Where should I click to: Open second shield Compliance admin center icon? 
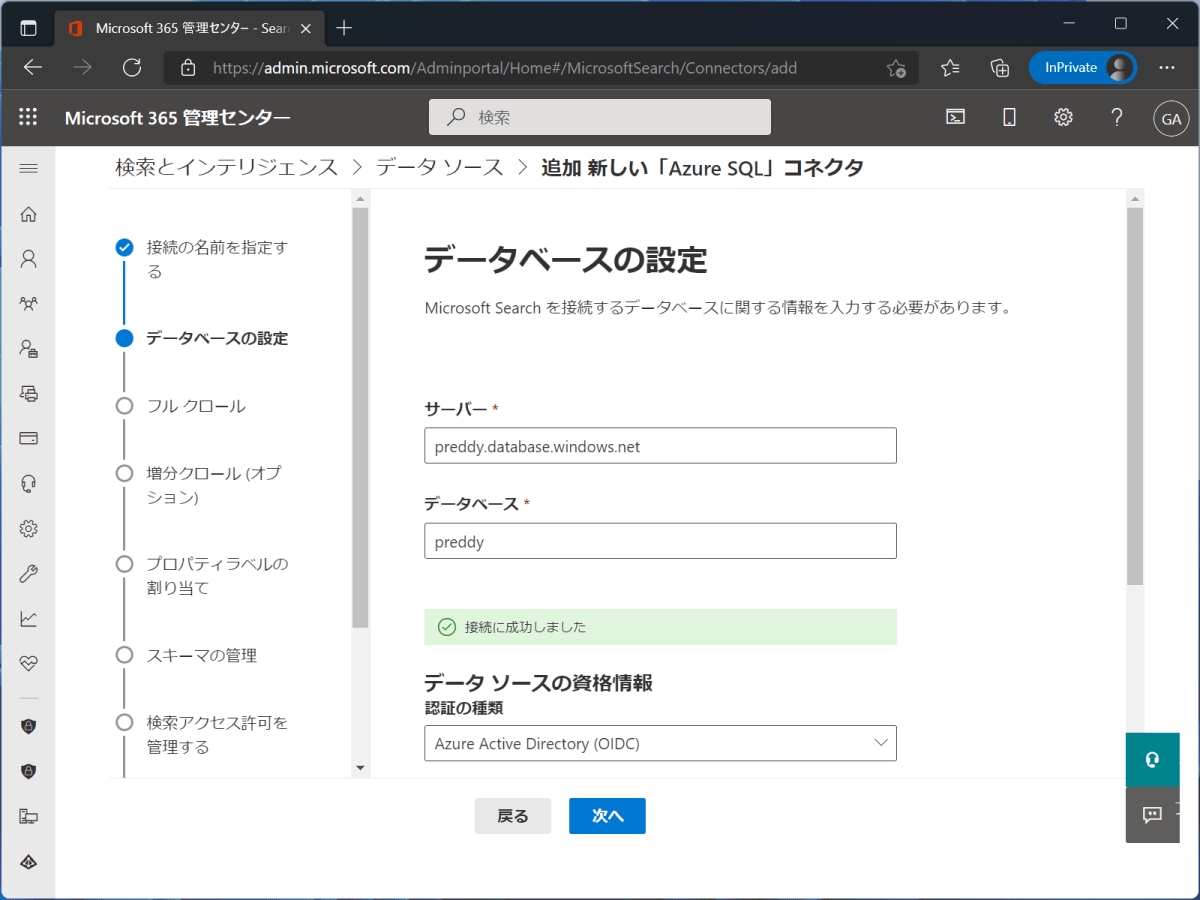click(x=28, y=771)
